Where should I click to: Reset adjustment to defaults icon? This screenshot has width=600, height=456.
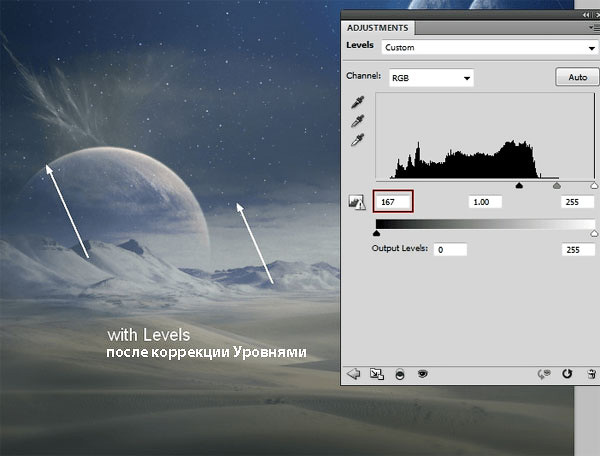pyautogui.click(x=567, y=374)
